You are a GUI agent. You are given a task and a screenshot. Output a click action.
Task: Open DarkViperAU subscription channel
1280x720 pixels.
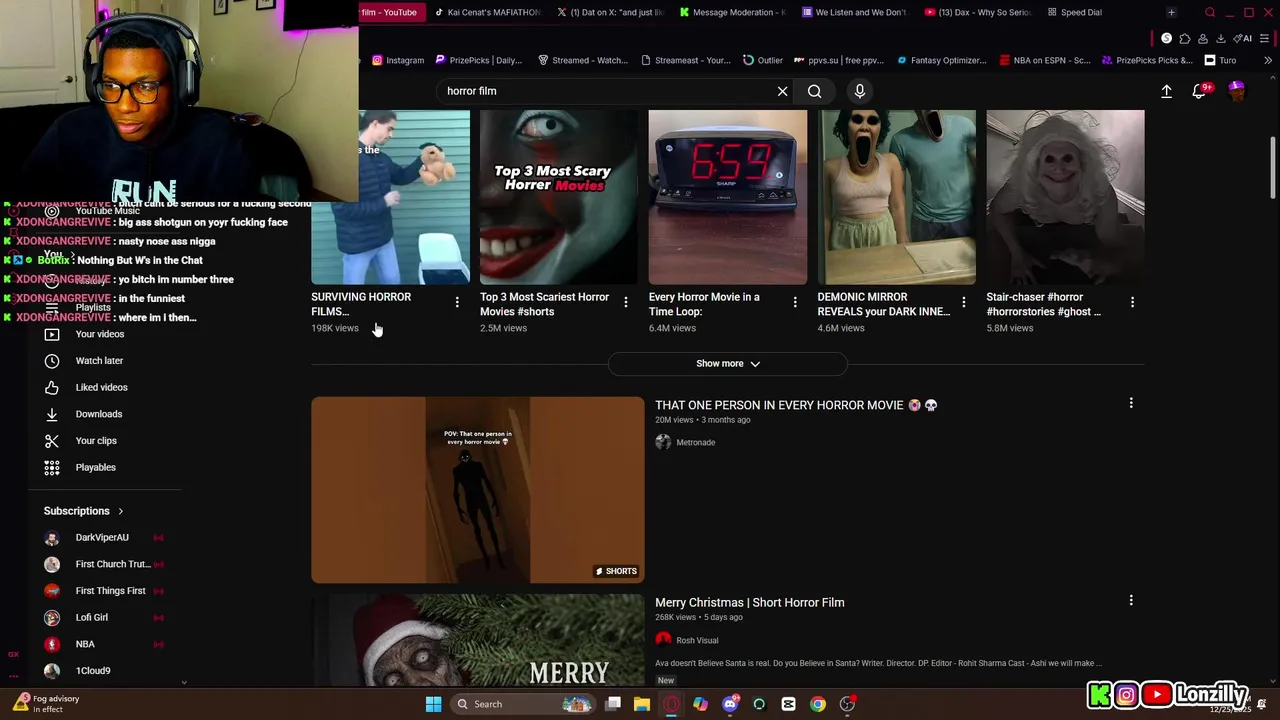click(102, 538)
